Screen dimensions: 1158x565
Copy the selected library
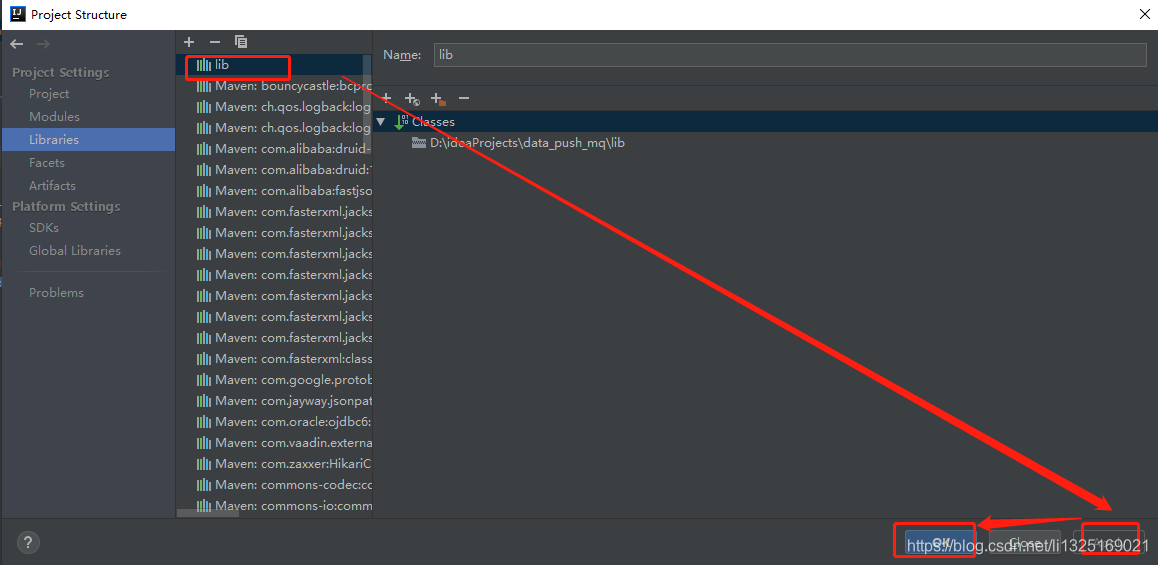pyautogui.click(x=241, y=42)
